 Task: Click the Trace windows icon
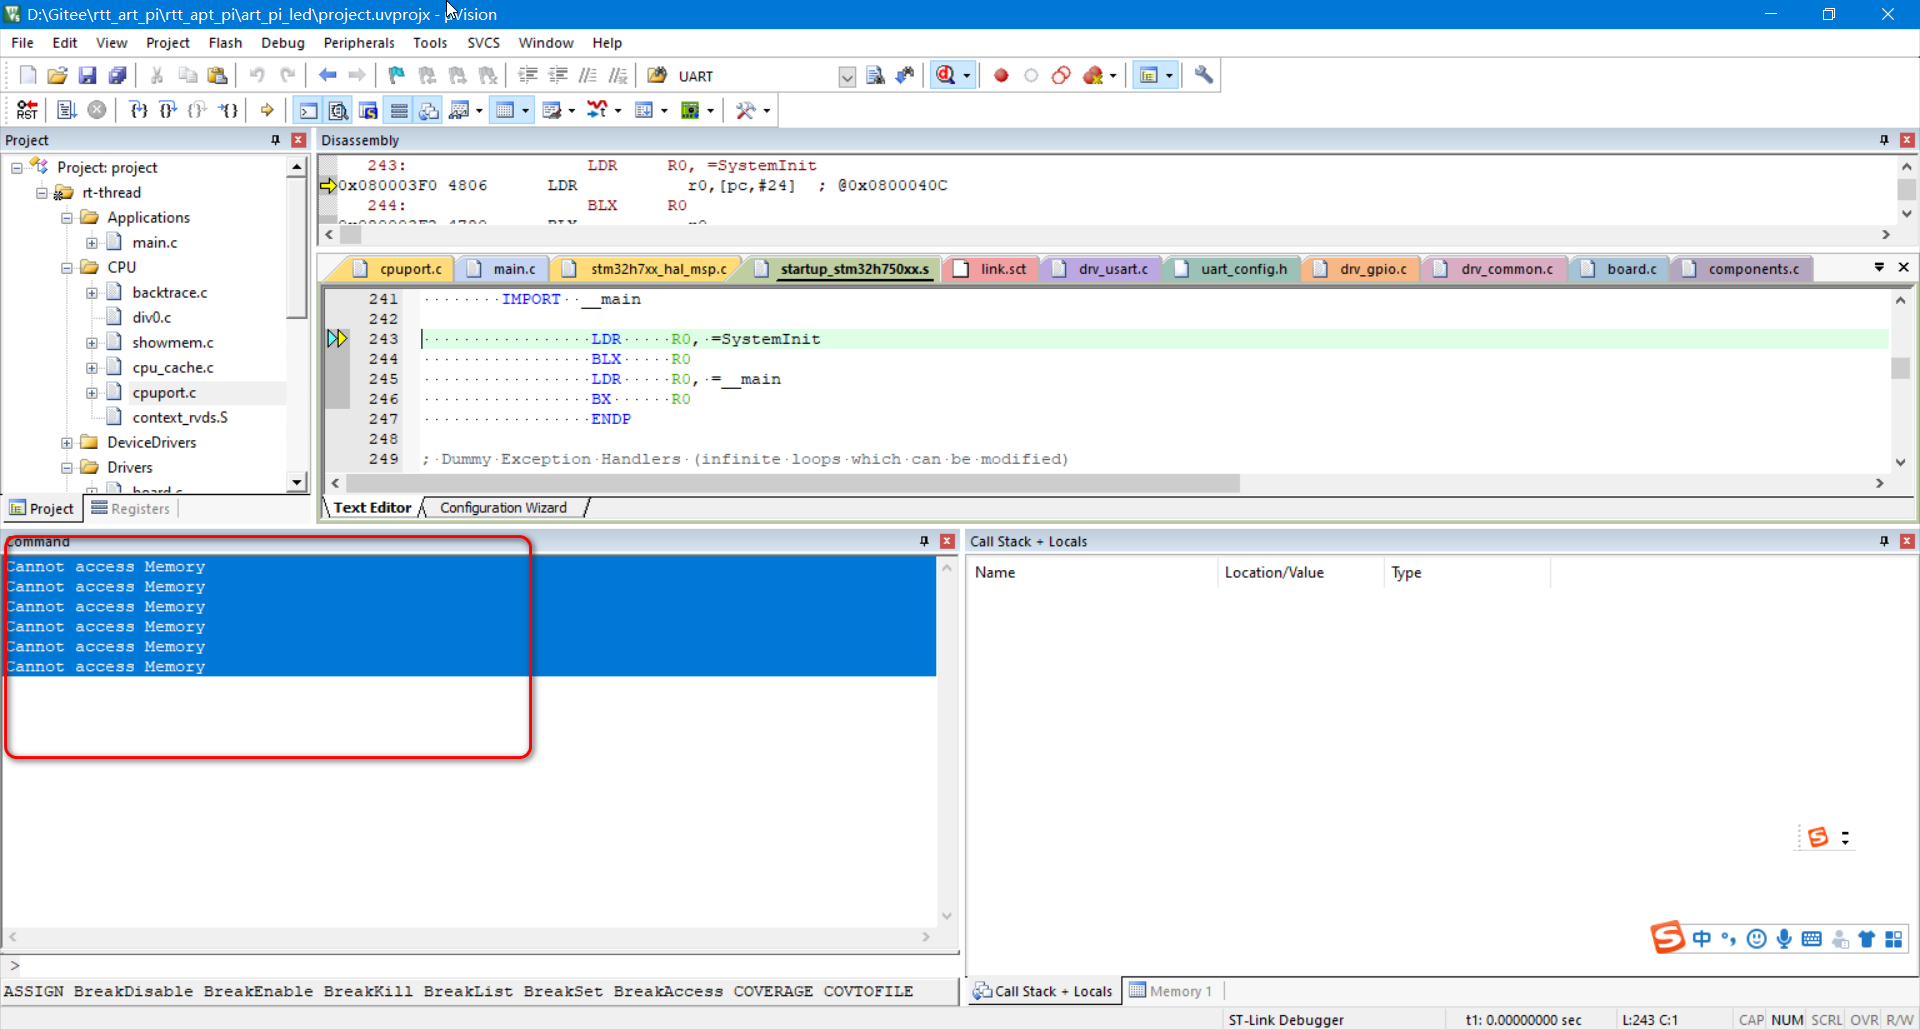[x=644, y=110]
